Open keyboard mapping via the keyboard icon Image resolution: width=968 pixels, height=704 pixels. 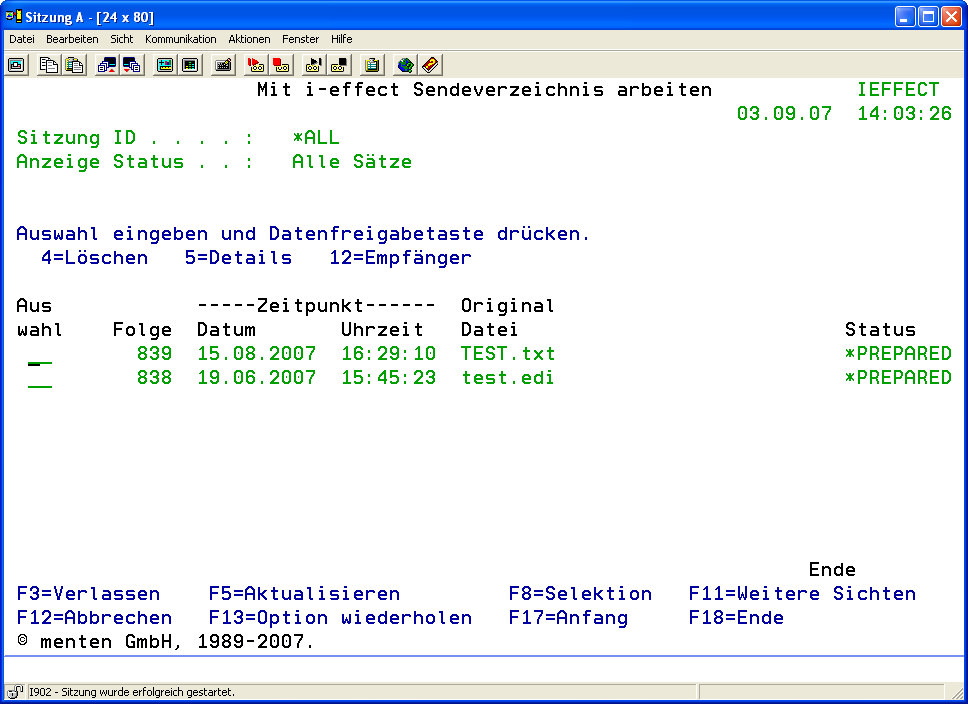(x=223, y=65)
